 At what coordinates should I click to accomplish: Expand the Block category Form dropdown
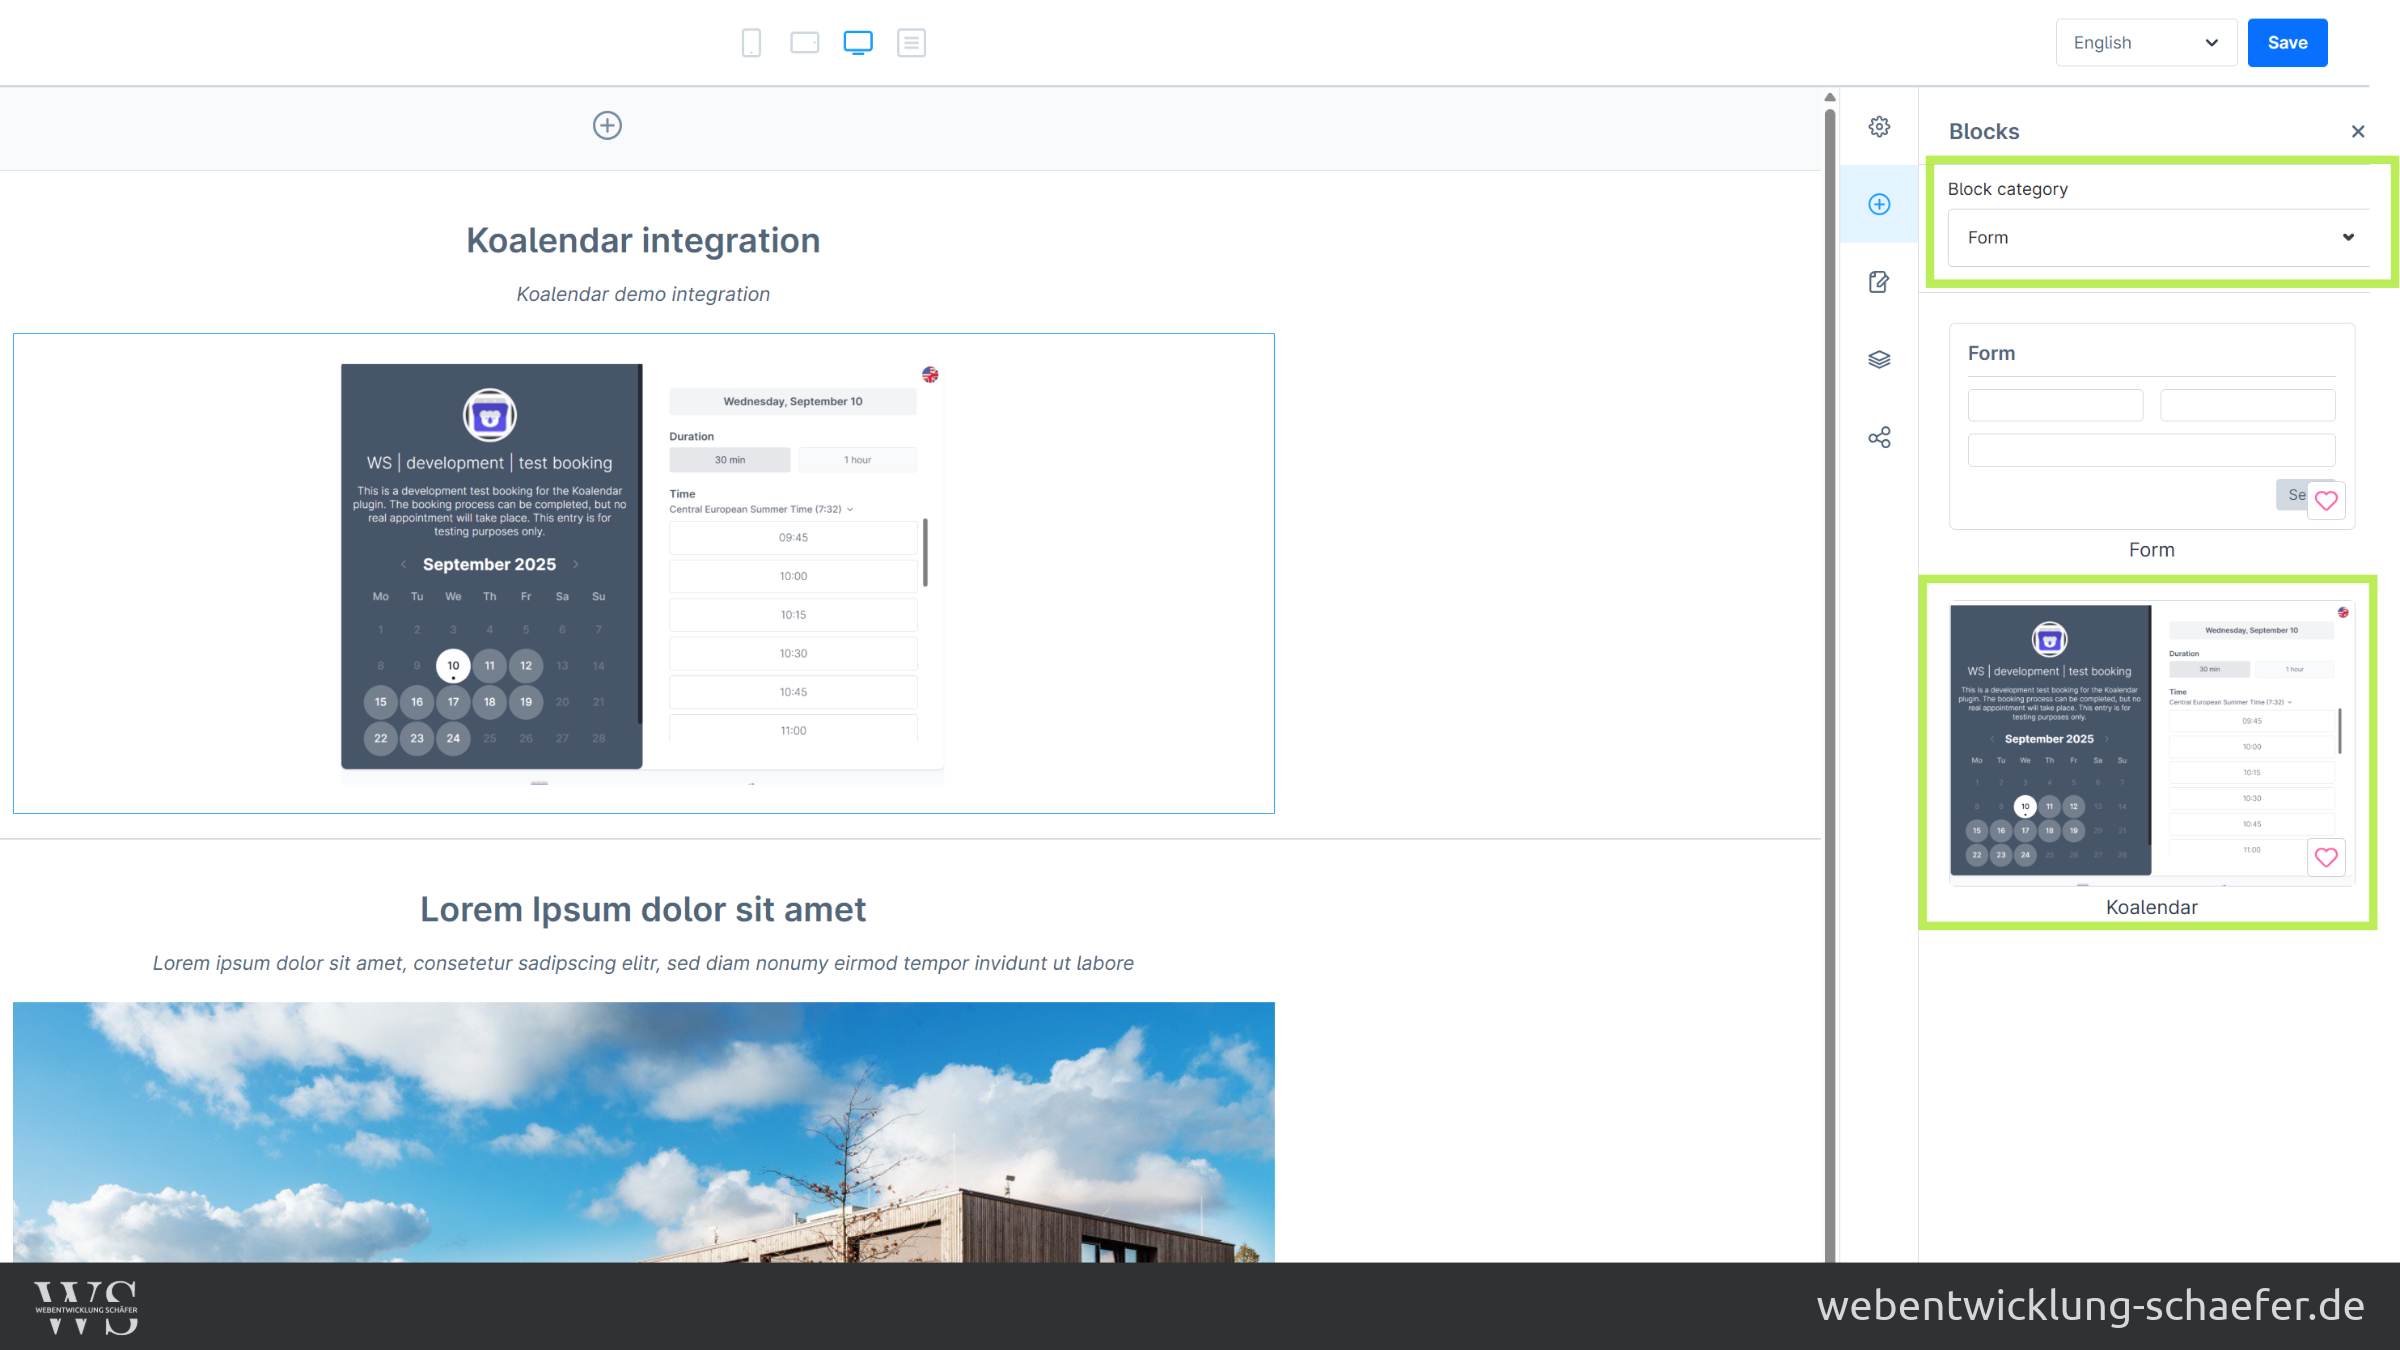[x=2158, y=238]
